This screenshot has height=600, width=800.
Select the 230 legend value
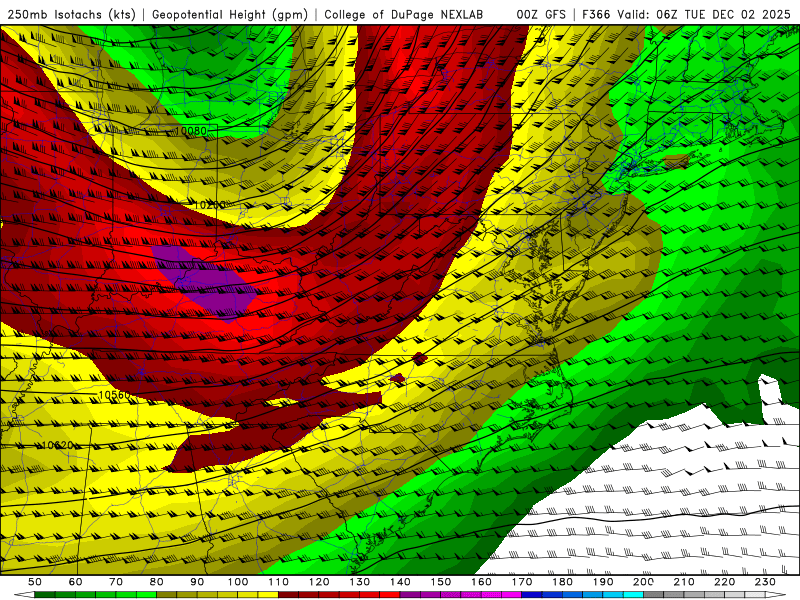pos(765,582)
